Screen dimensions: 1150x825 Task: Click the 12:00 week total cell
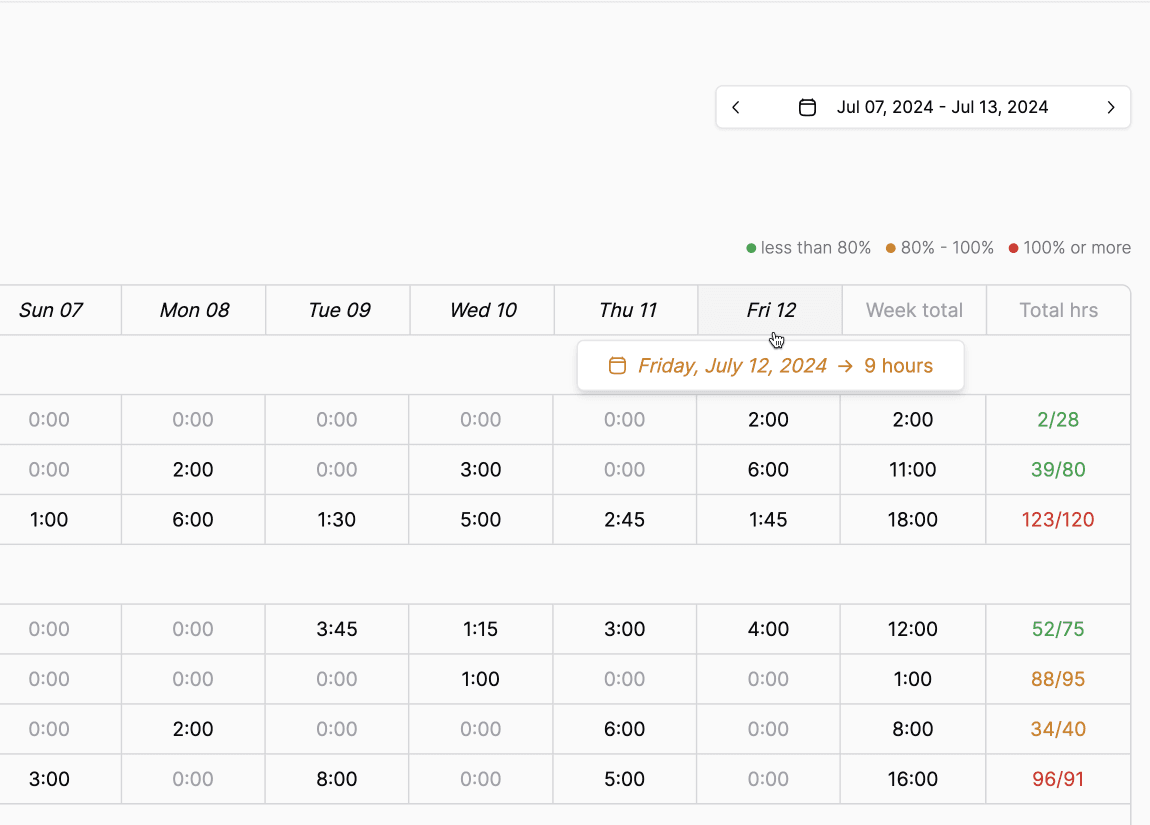[912, 628]
